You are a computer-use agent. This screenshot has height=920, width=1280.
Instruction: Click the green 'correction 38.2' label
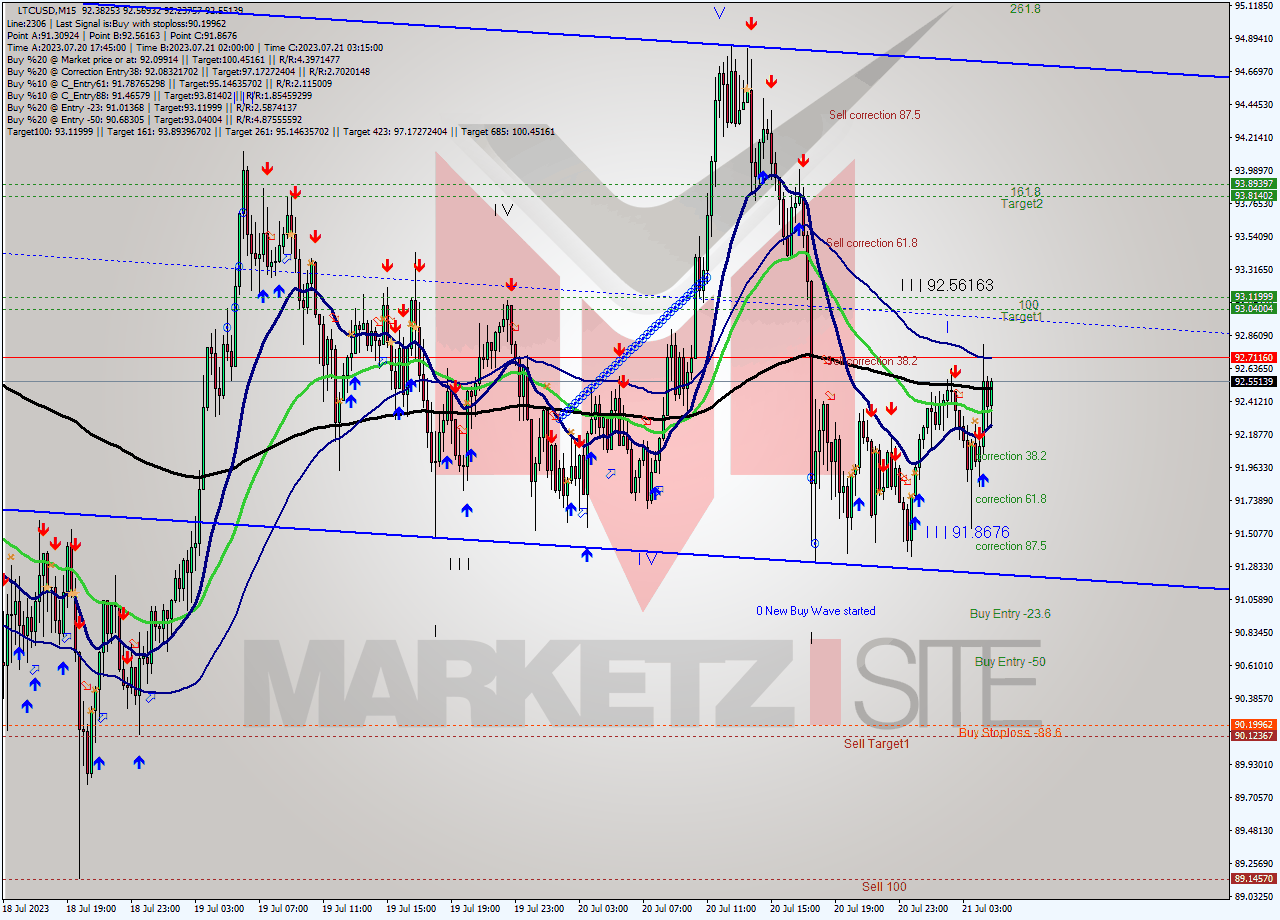(1011, 456)
